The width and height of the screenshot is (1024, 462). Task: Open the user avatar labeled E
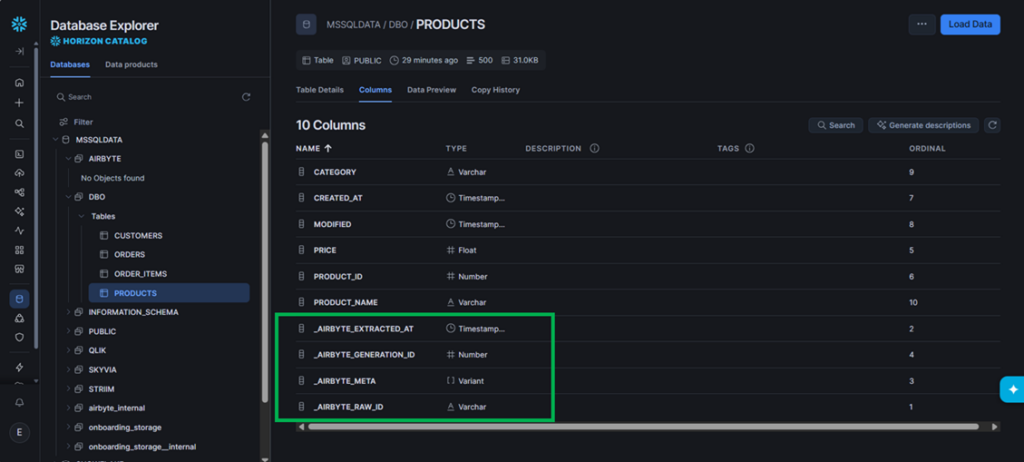pos(19,432)
